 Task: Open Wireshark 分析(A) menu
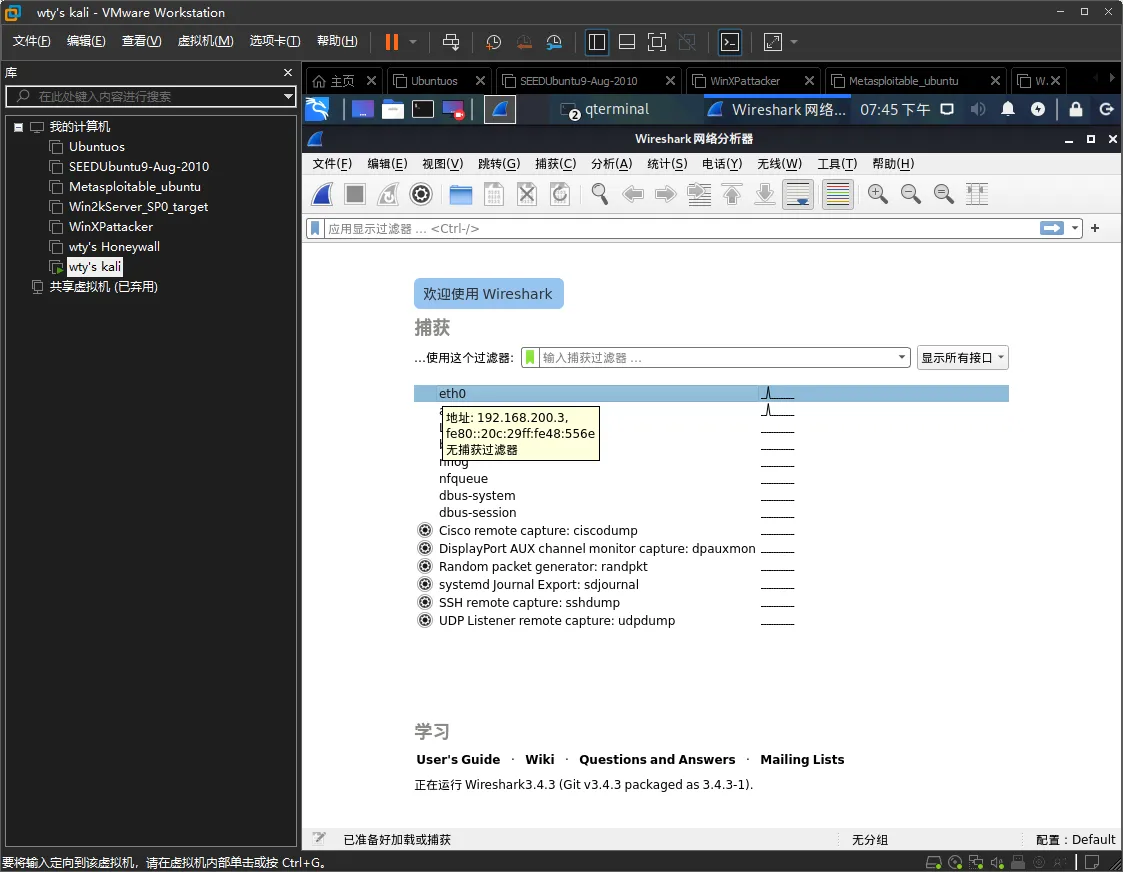[x=612, y=164]
